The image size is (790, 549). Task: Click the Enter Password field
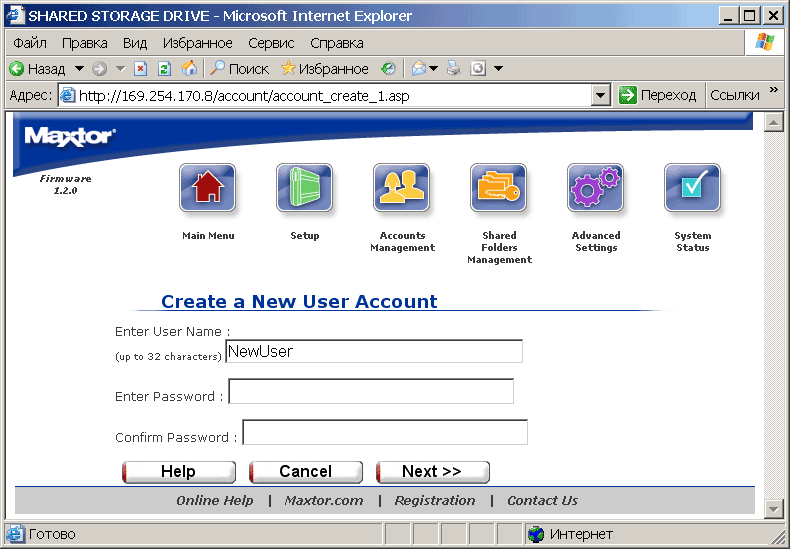coord(371,391)
